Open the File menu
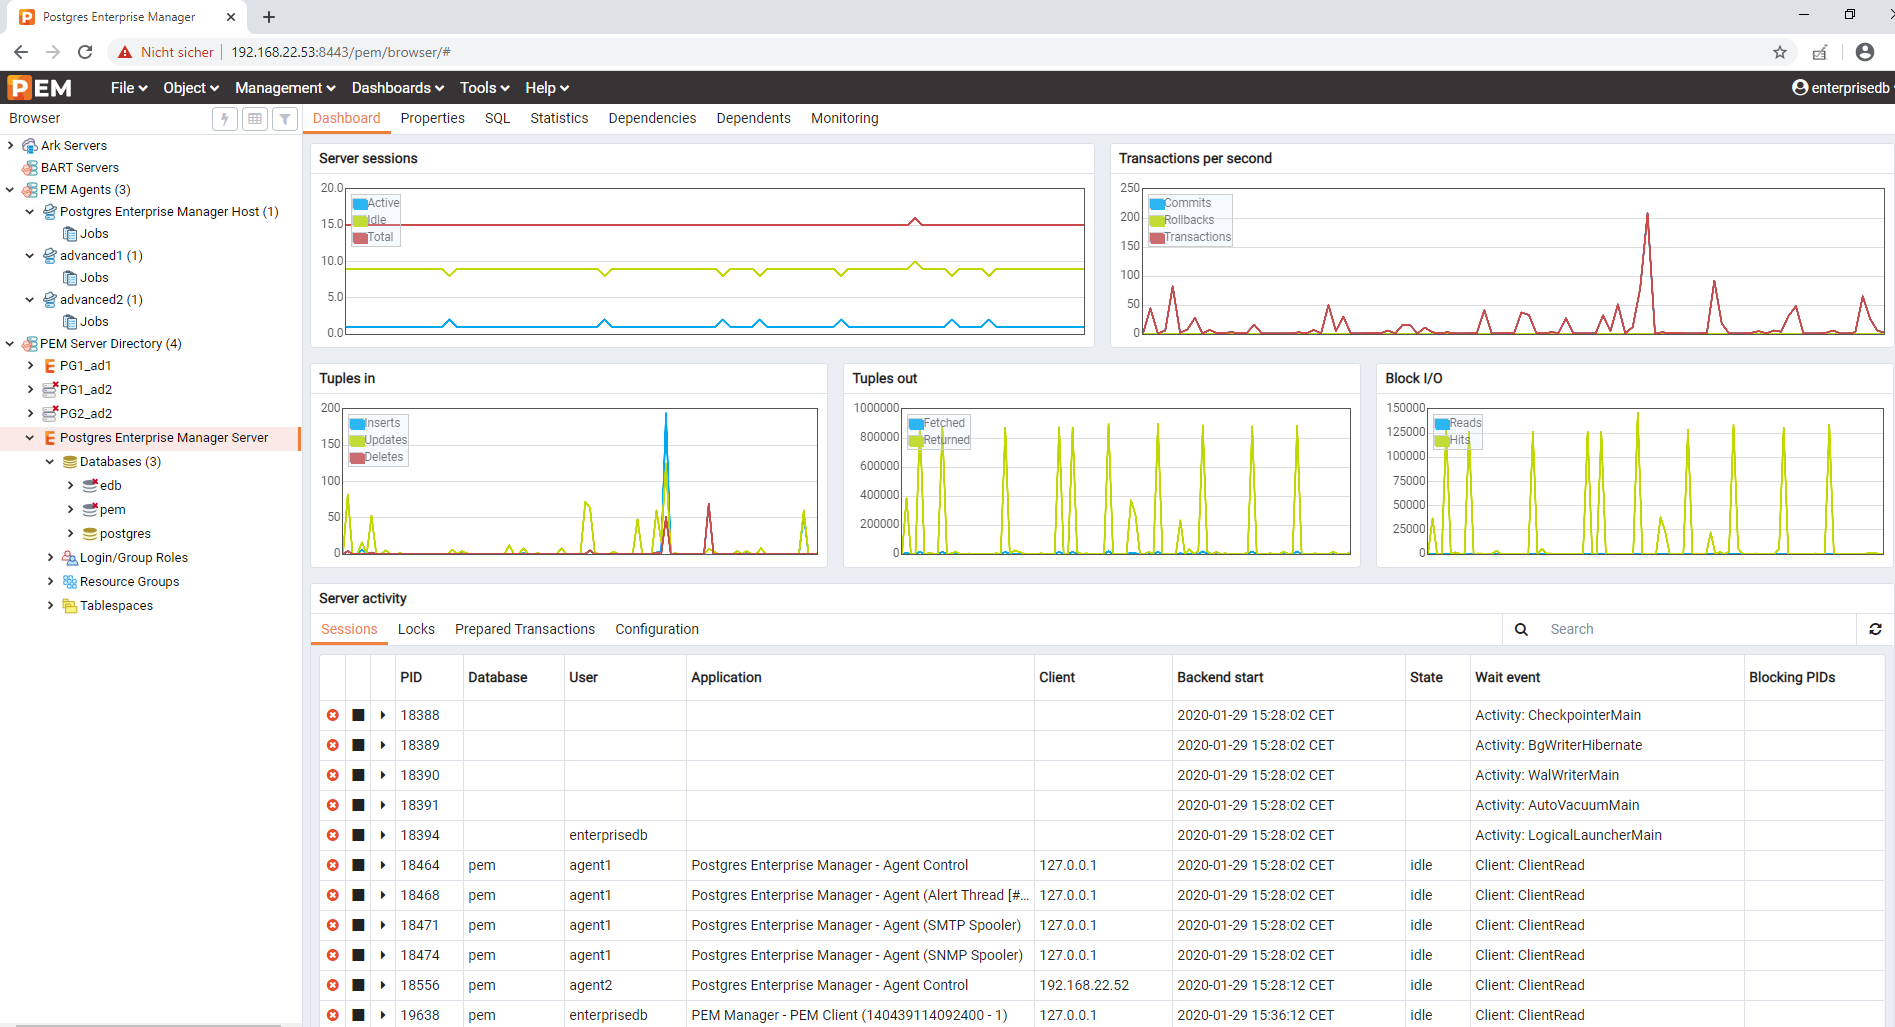Screen dimensions: 1895x1027 129,88
